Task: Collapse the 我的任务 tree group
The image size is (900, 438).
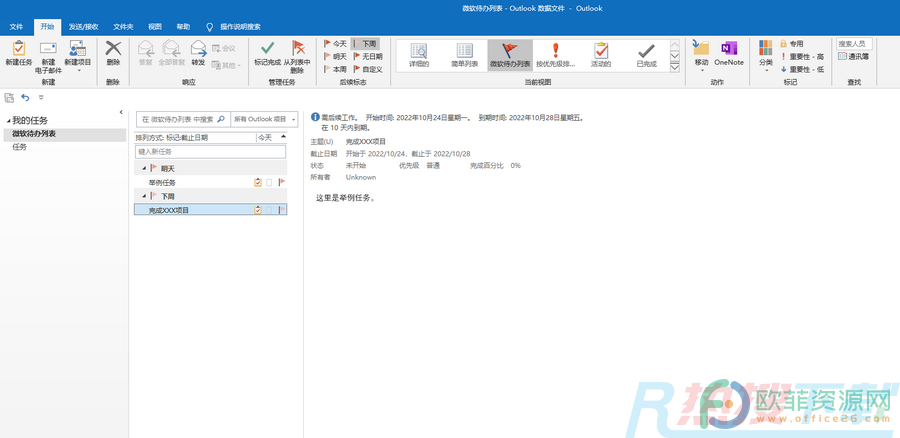Action: tap(8, 121)
